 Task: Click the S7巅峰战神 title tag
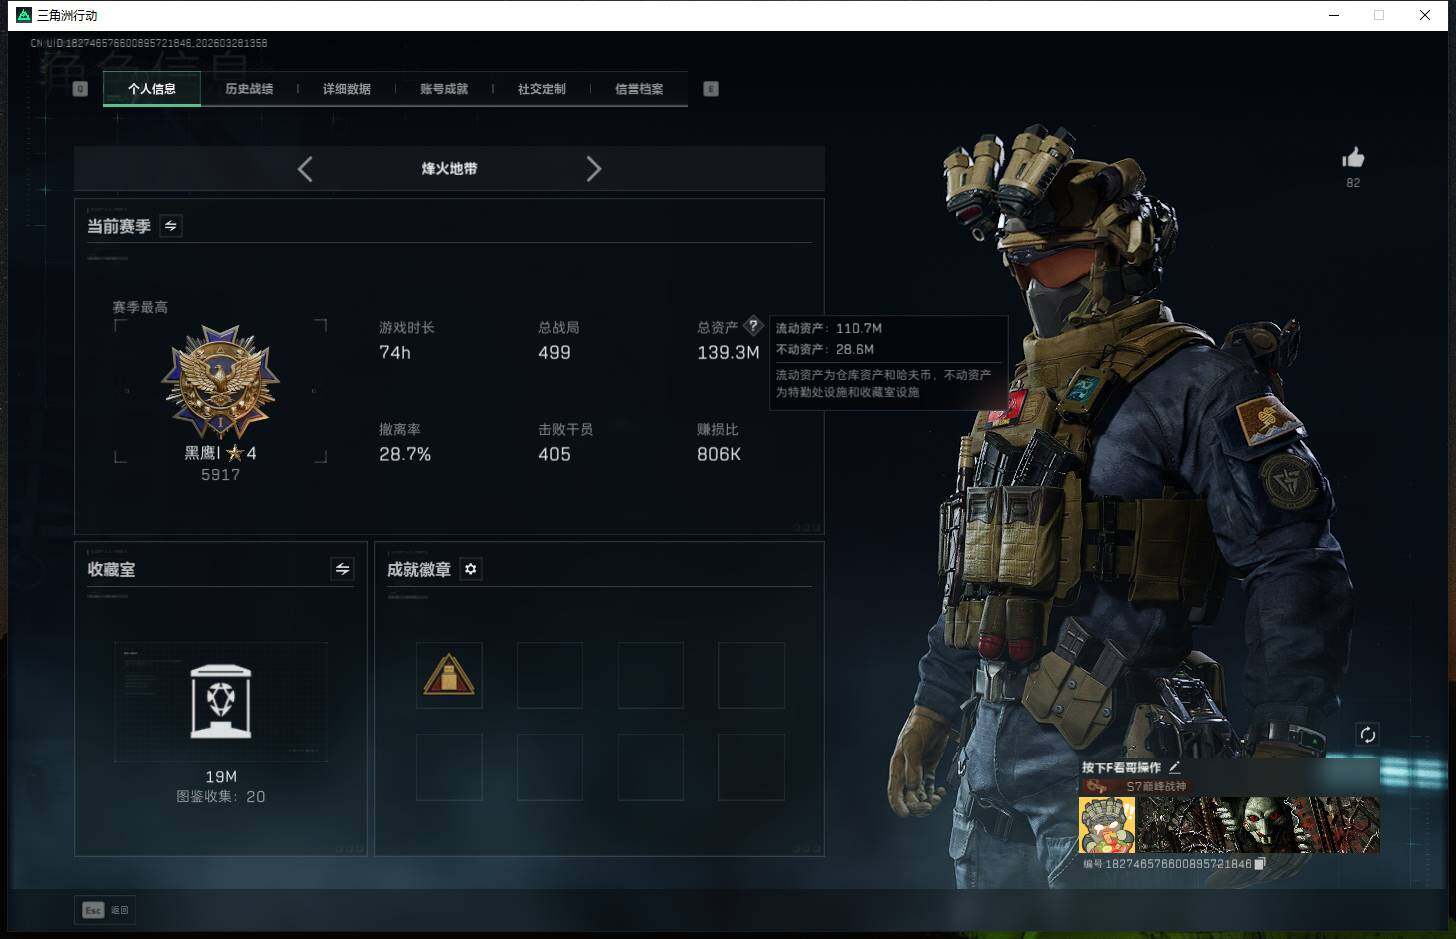coord(1156,786)
